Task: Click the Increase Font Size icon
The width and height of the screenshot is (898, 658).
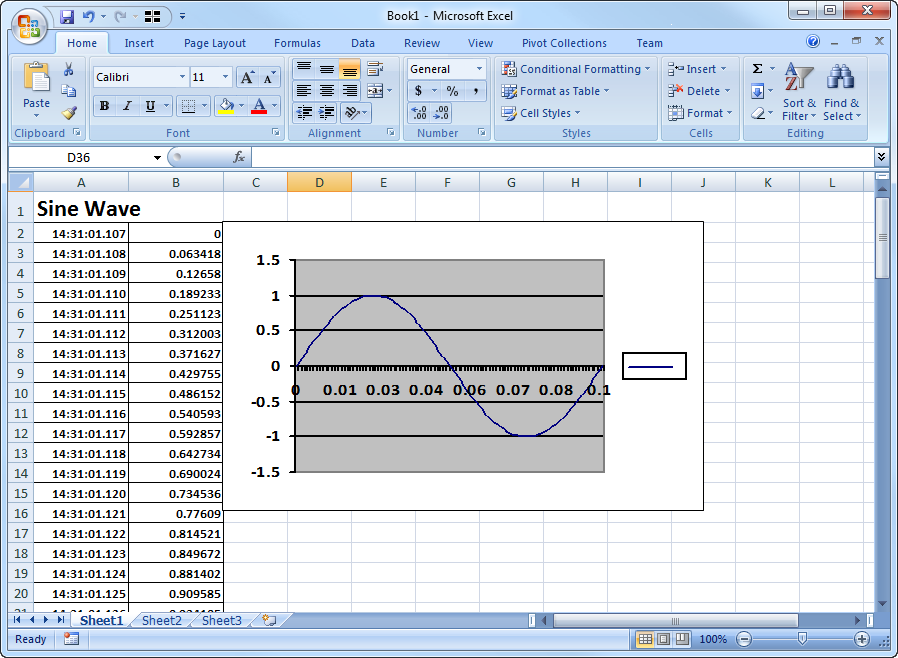Action: (247, 77)
